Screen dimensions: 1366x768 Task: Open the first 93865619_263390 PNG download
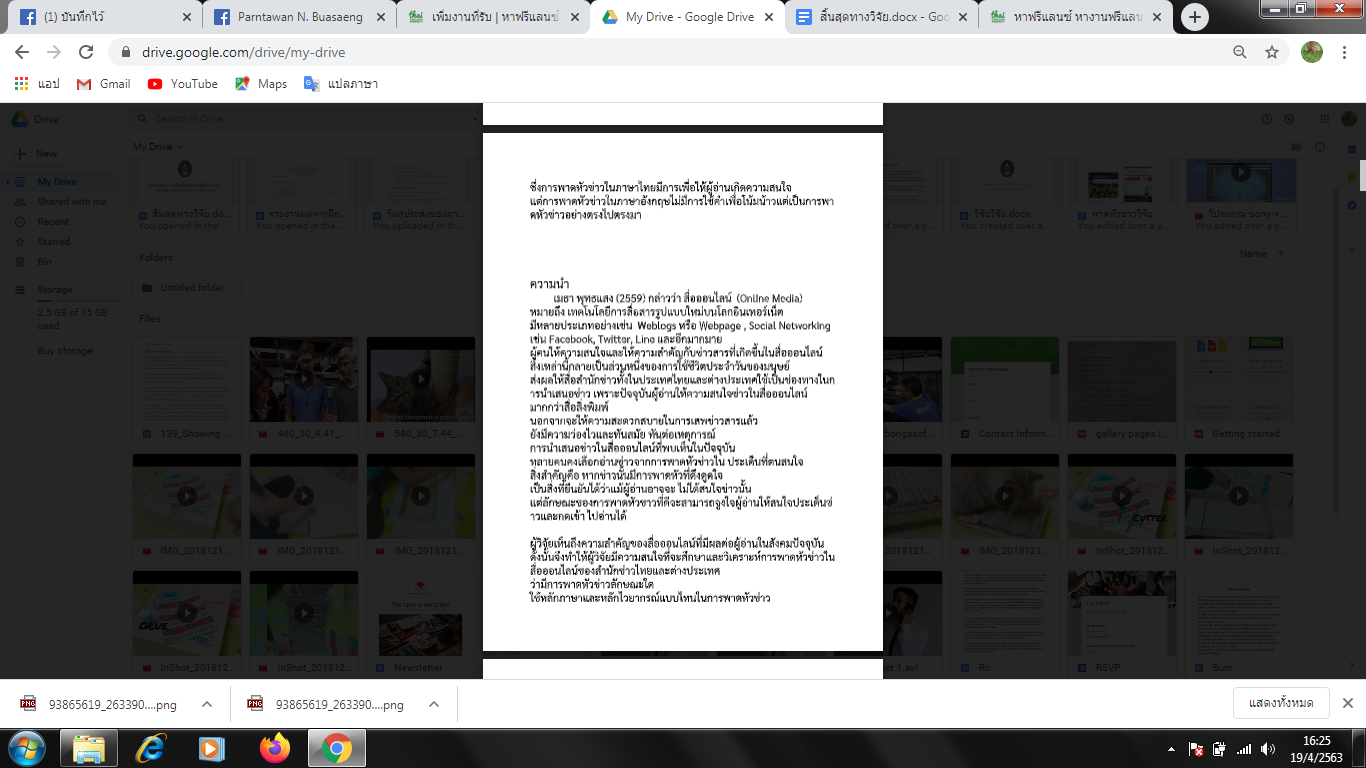pyautogui.click(x=100, y=704)
